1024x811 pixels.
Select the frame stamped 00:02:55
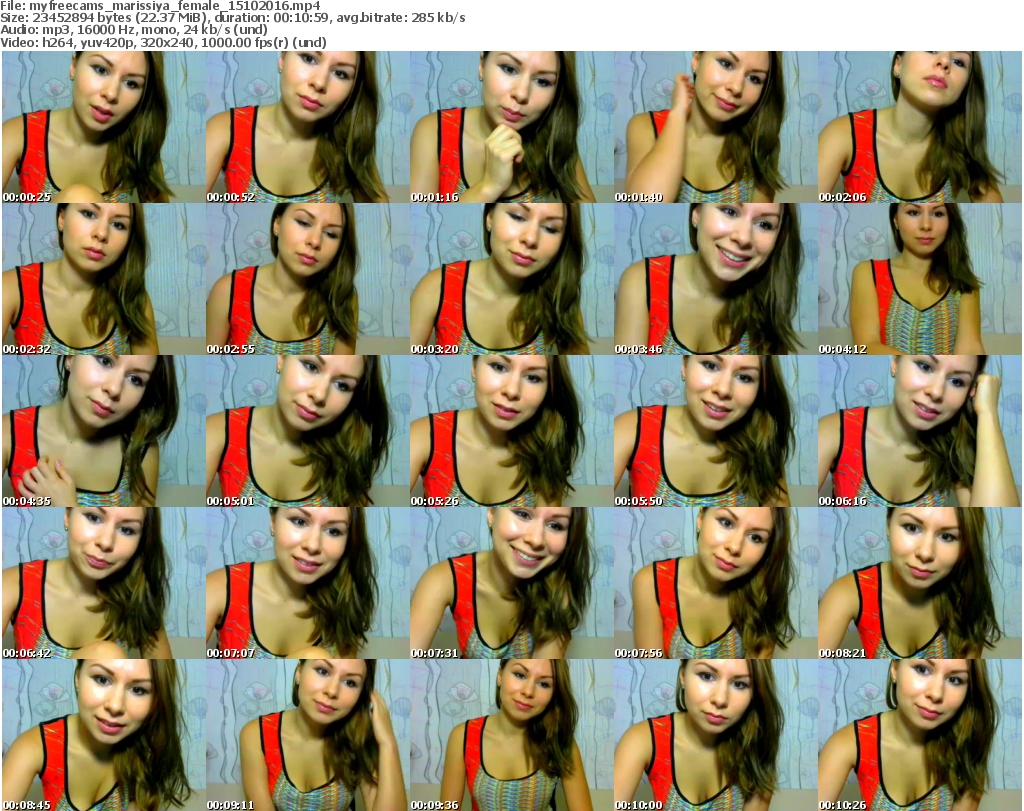pos(308,279)
